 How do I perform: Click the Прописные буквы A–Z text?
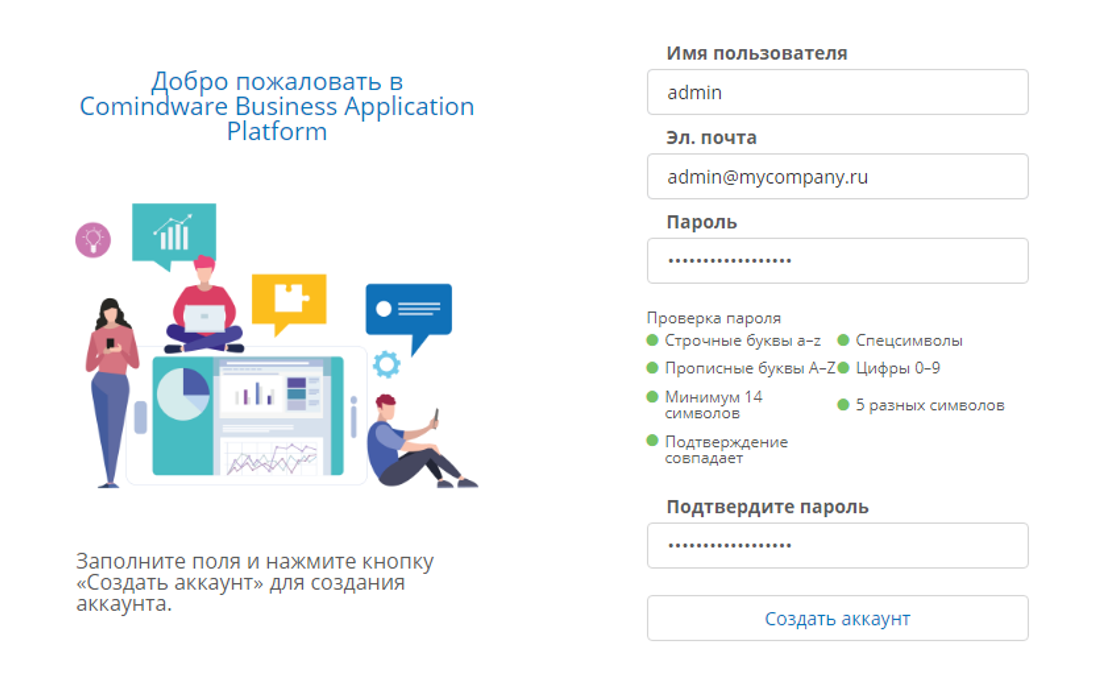tap(750, 368)
